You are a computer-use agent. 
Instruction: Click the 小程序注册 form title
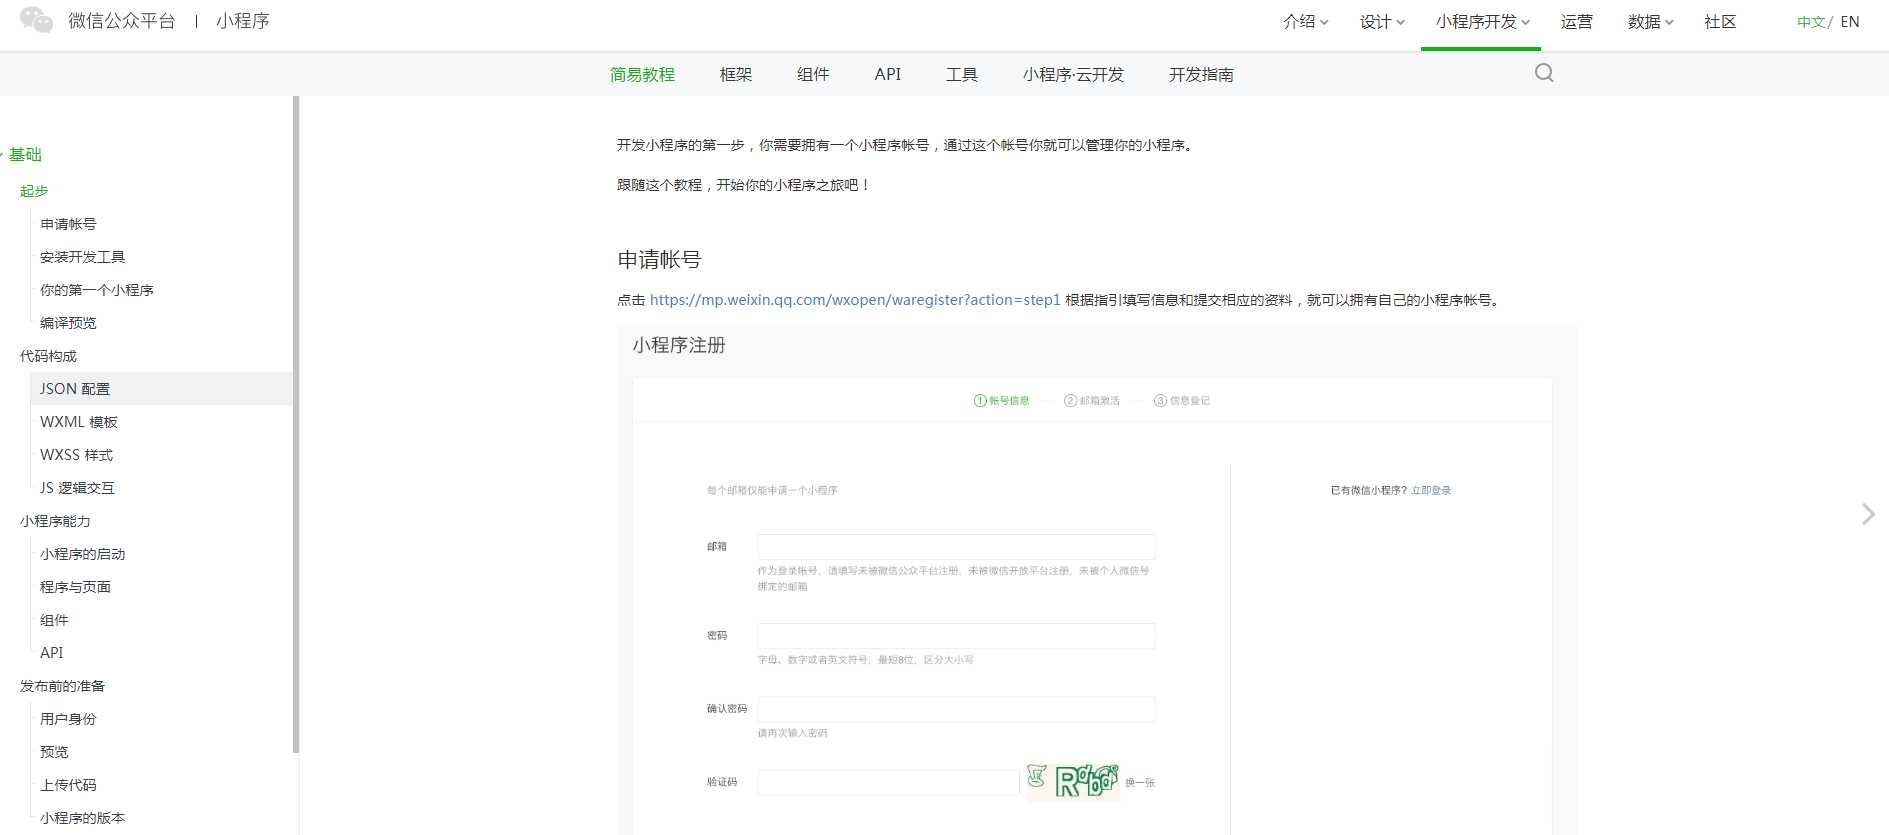pos(679,345)
